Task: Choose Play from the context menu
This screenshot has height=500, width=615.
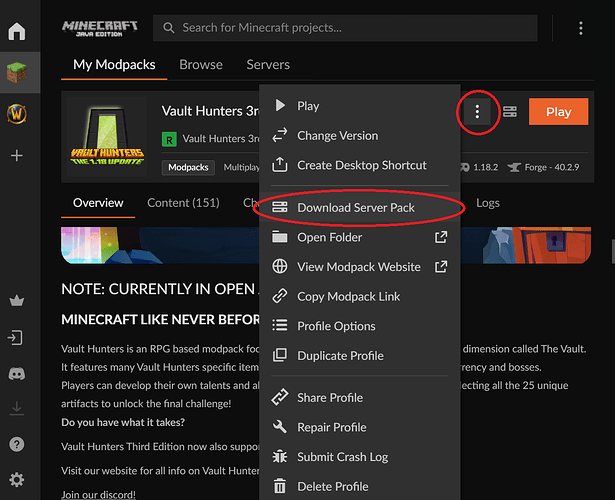Action: pos(360,105)
